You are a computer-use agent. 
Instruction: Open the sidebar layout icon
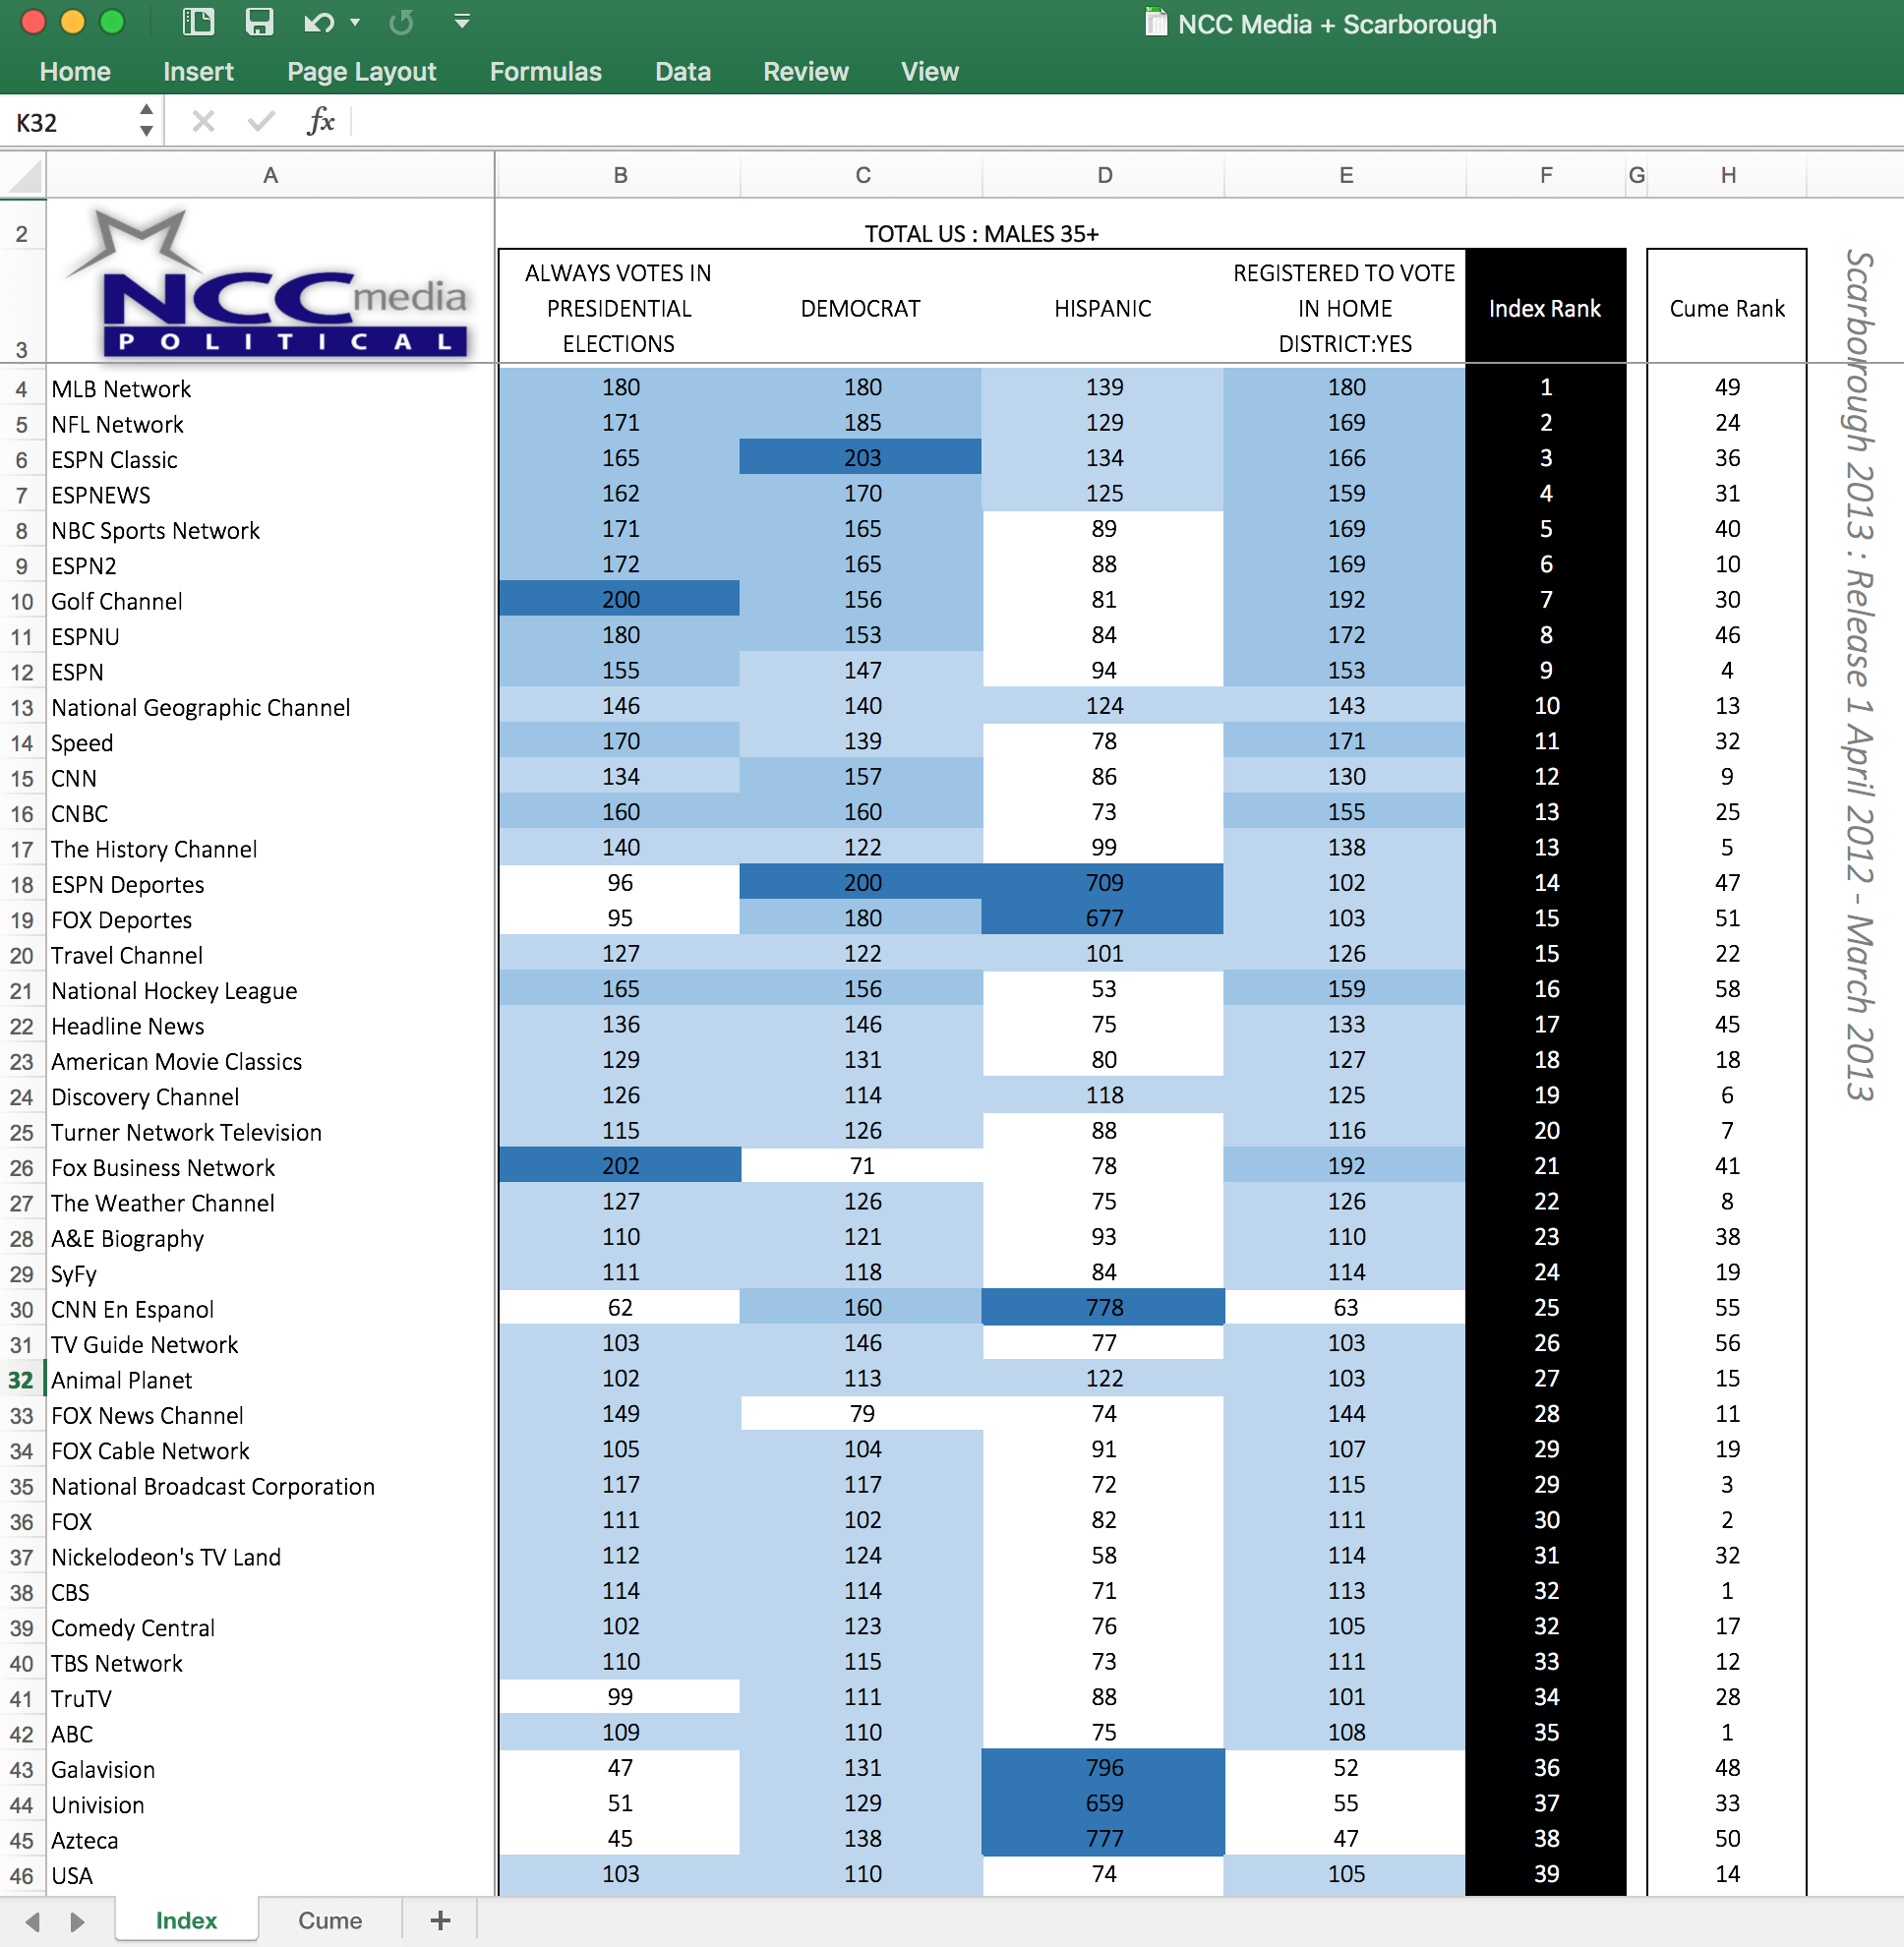coord(199,22)
